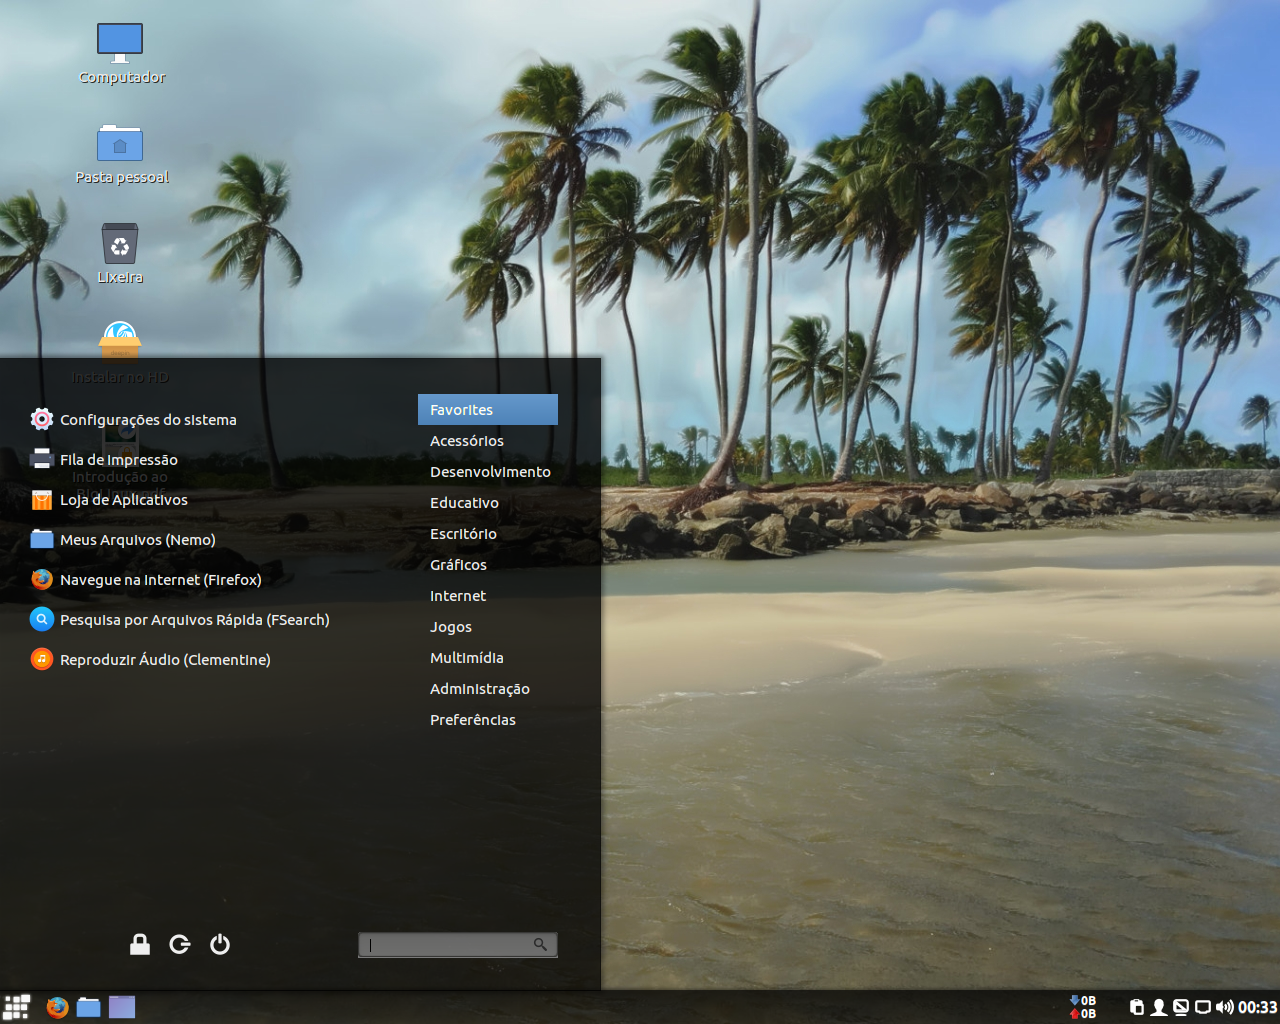Image resolution: width=1280 pixels, height=1024 pixels.
Task: Close the applications menu via taskbar button
Action: 17,1007
